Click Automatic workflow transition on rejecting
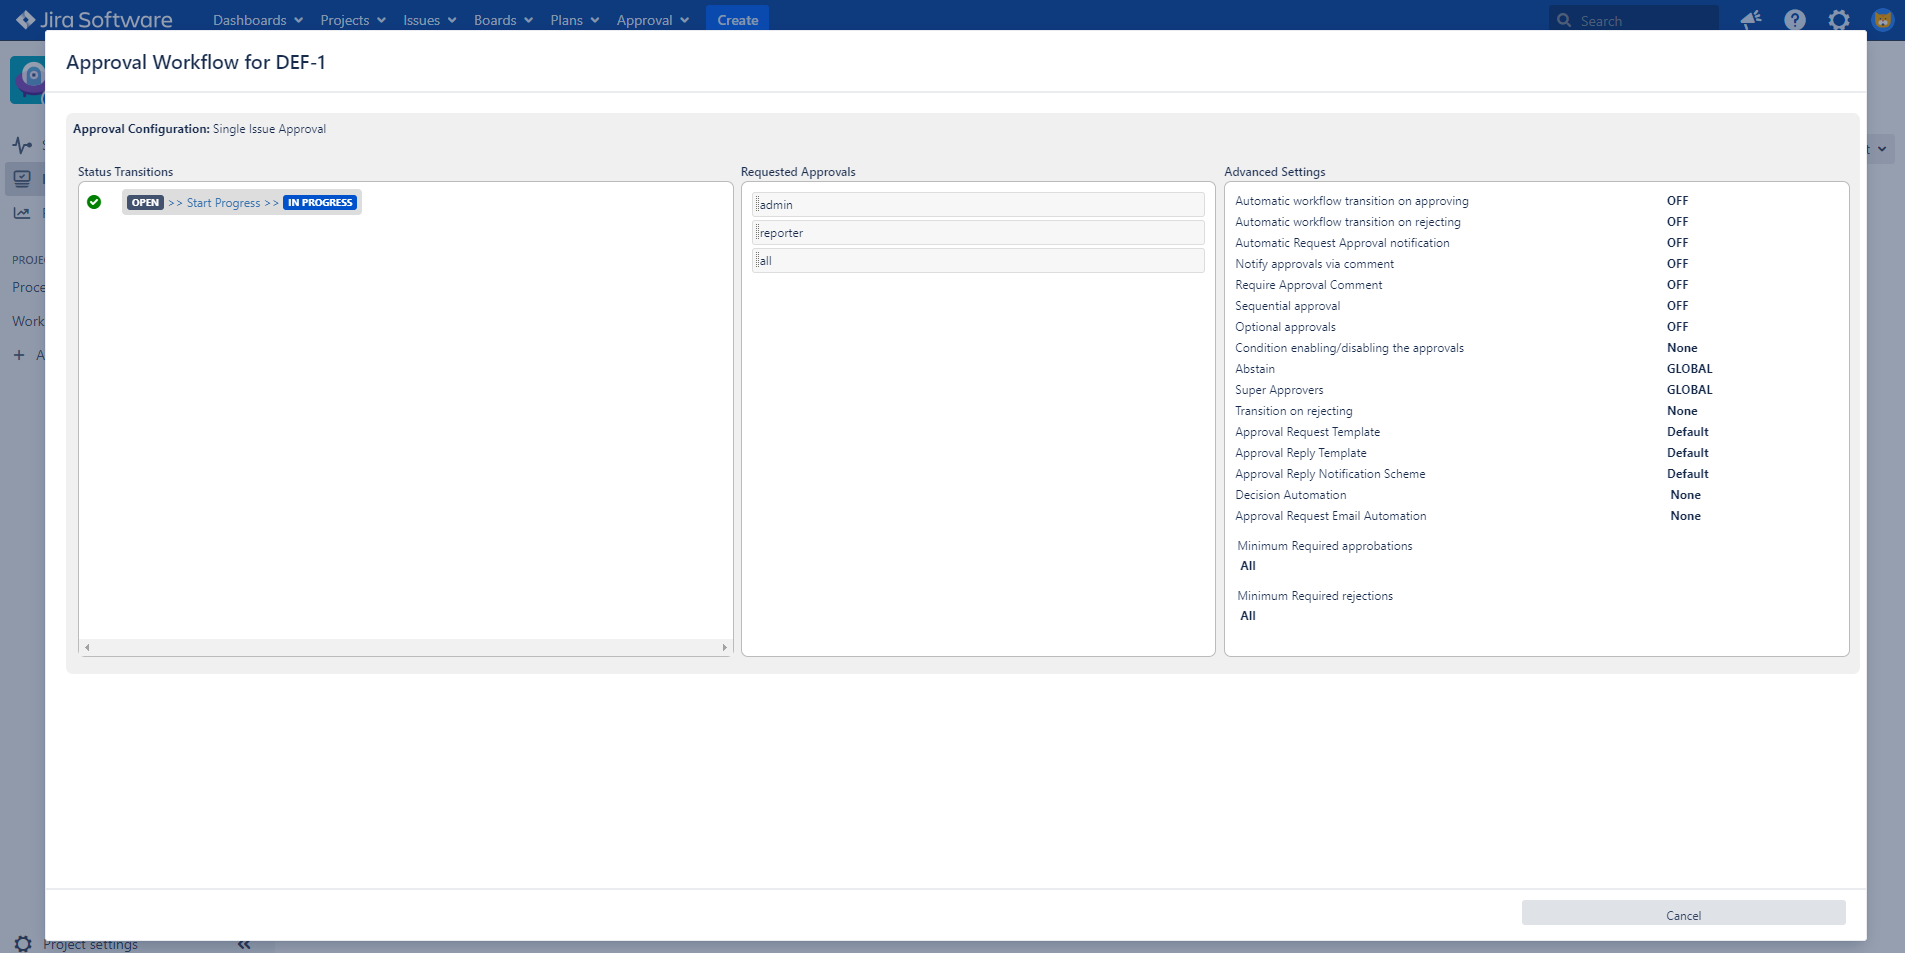 pyautogui.click(x=1348, y=222)
